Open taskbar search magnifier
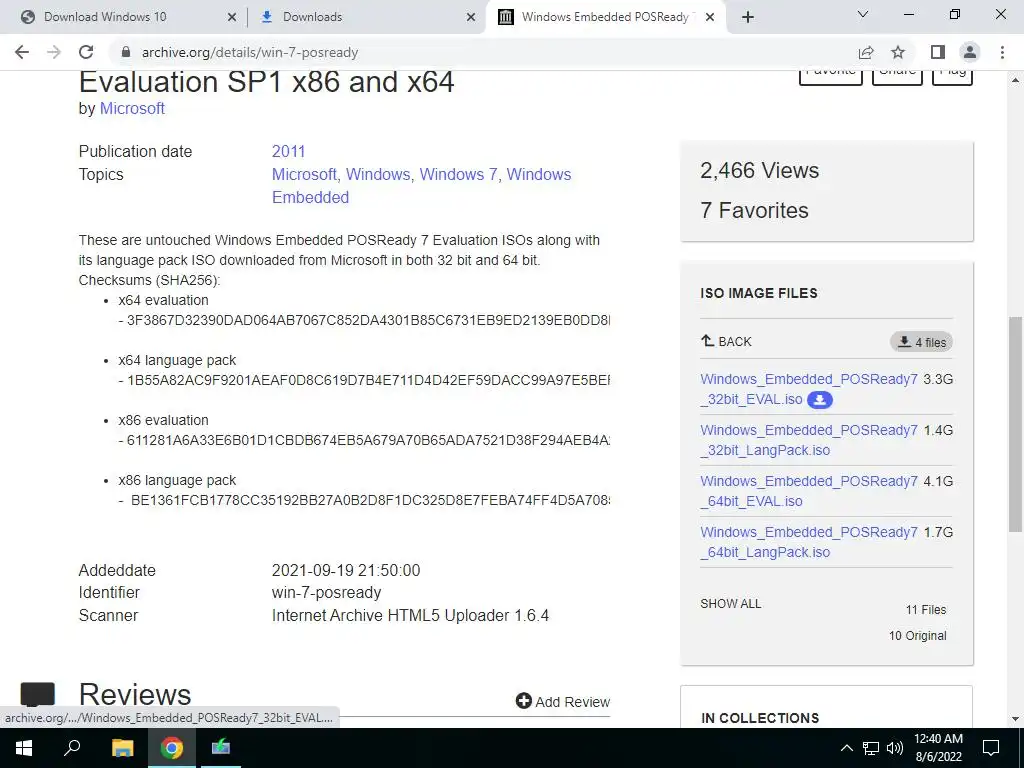The image size is (1024, 768). (72, 748)
